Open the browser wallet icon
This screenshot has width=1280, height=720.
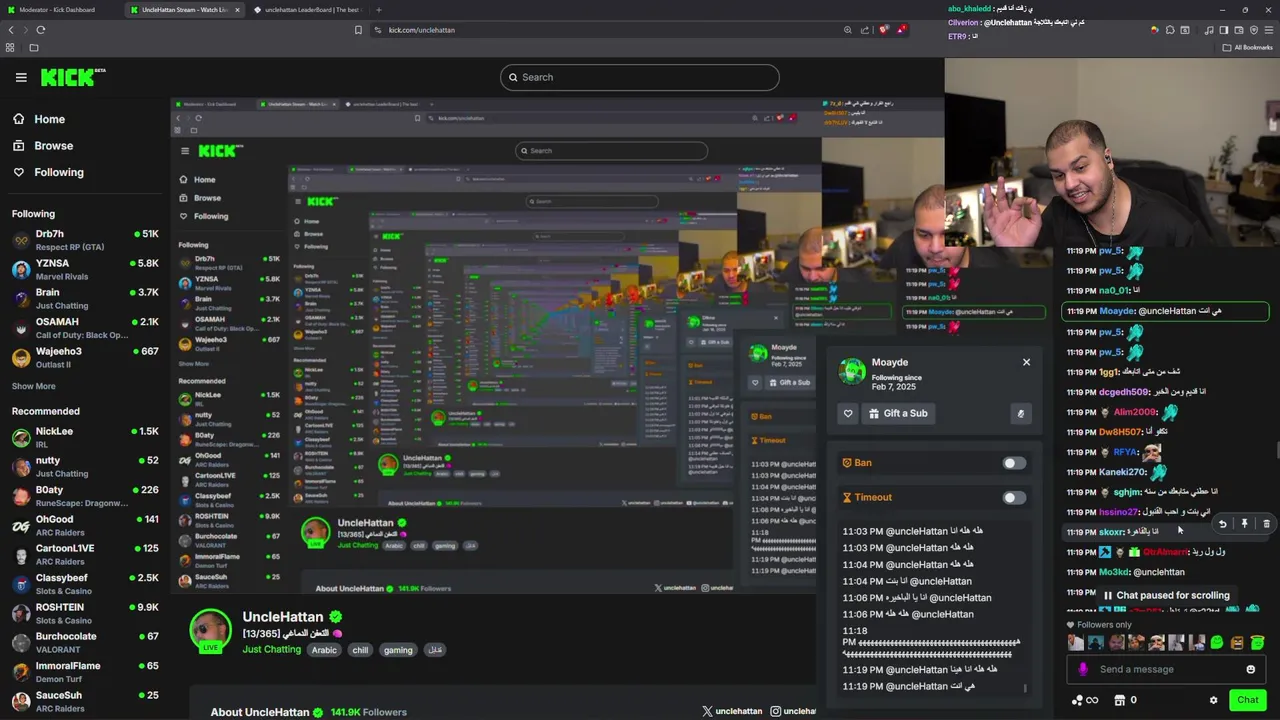1238,30
